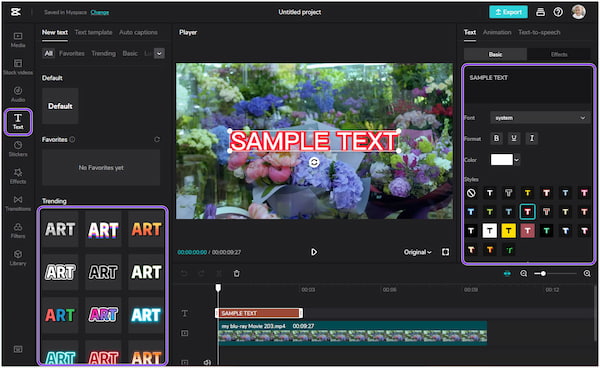
Task: Click the Export button
Action: (x=509, y=12)
